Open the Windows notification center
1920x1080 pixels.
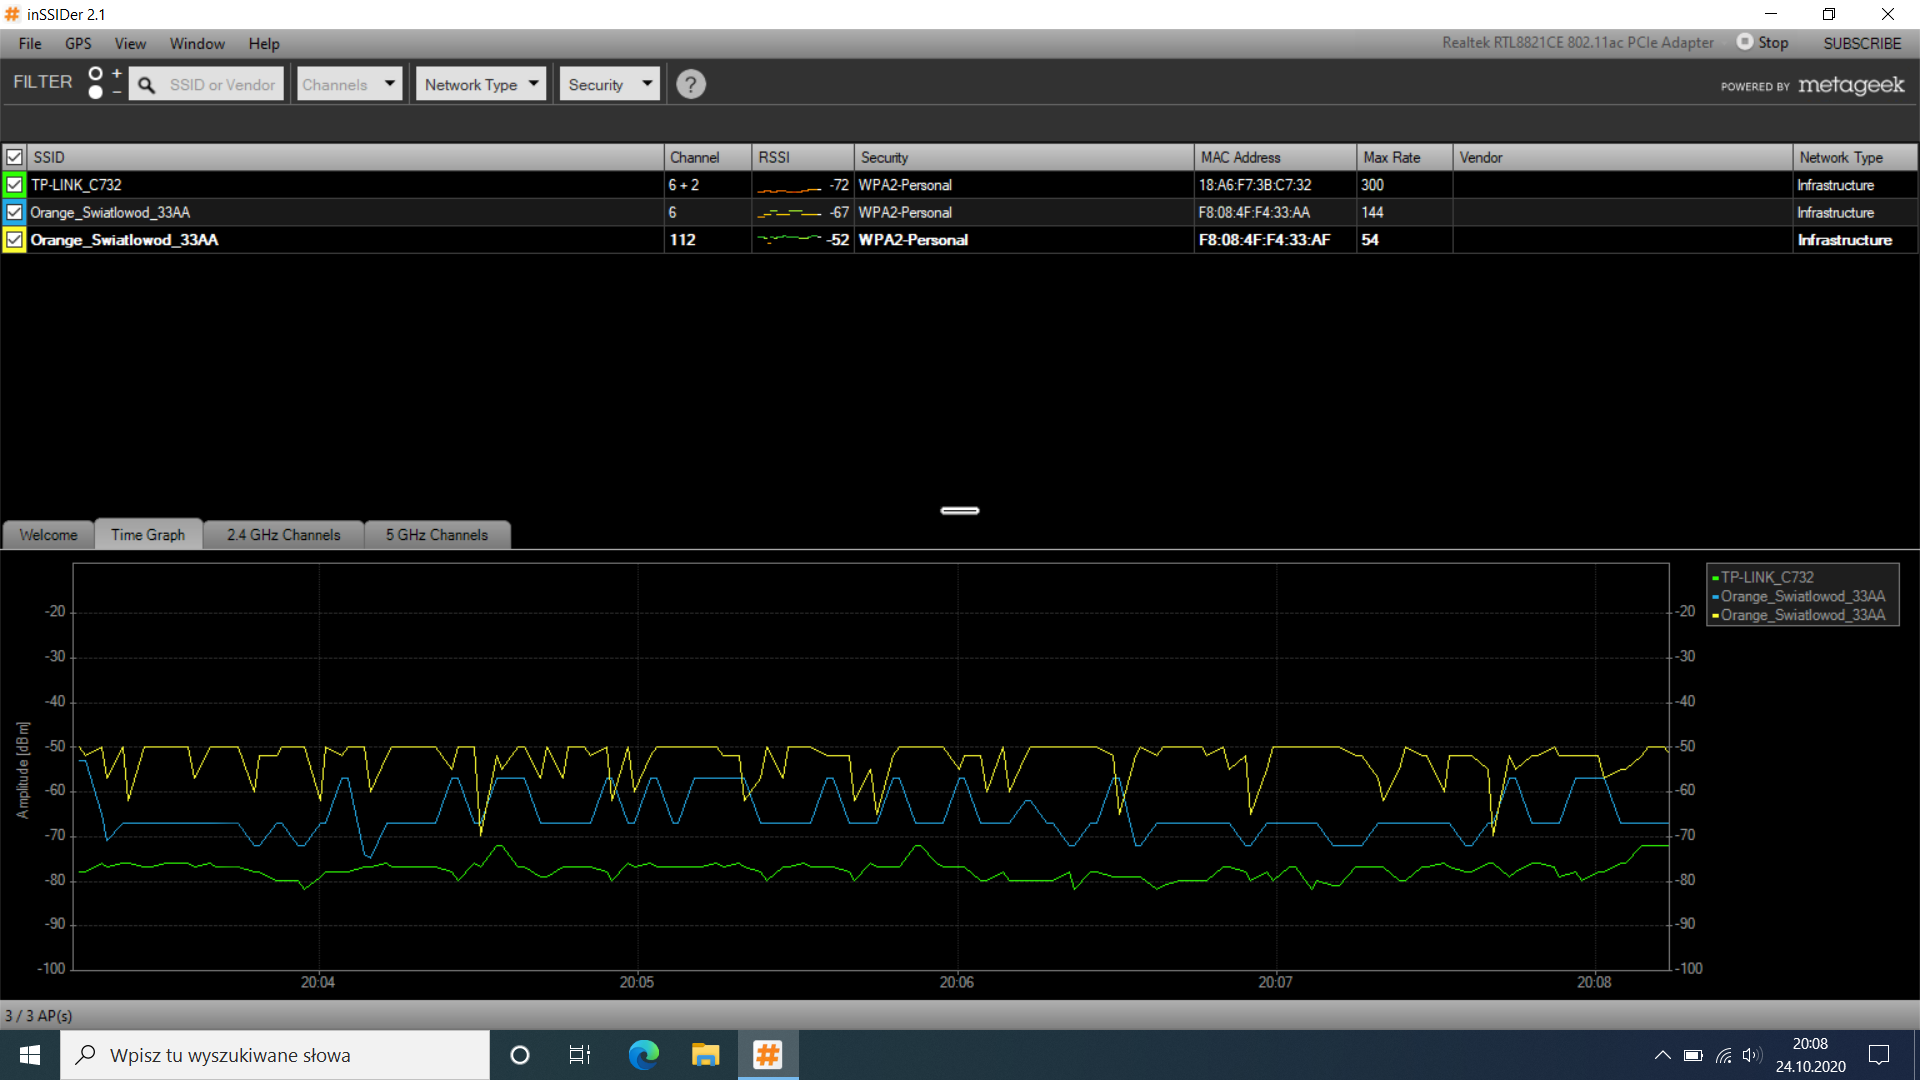pos(1879,1055)
